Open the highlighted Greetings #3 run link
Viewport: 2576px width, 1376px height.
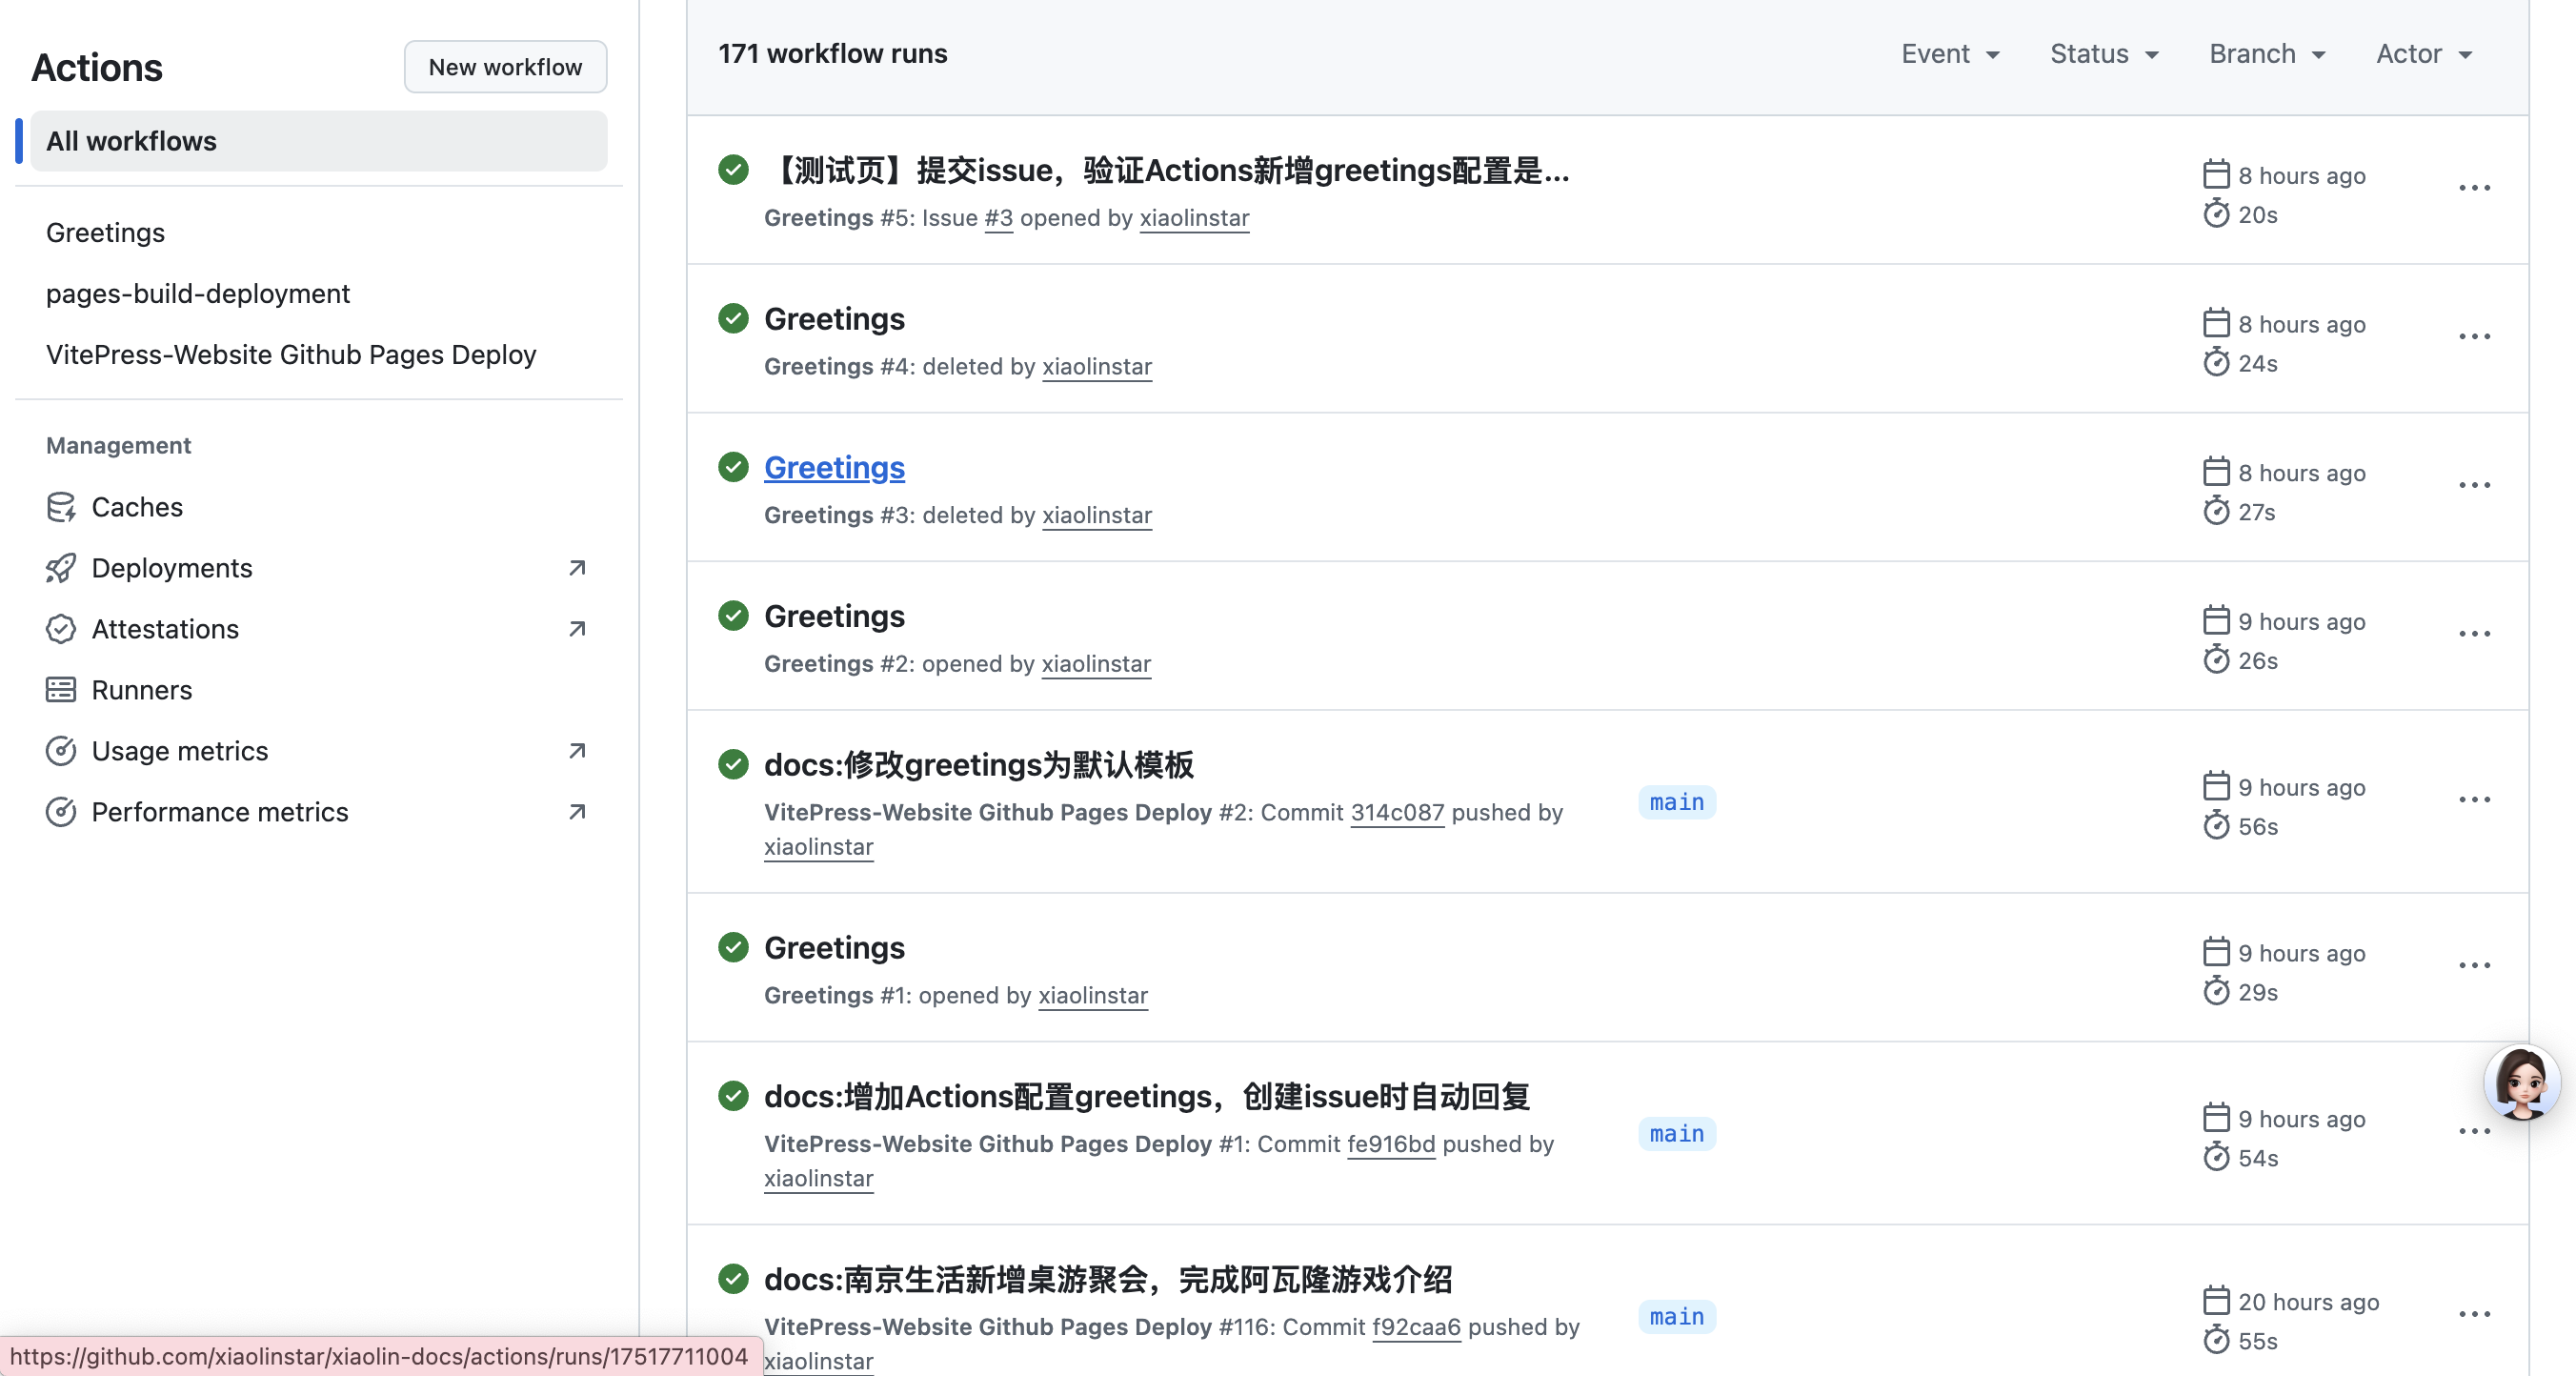tap(834, 468)
